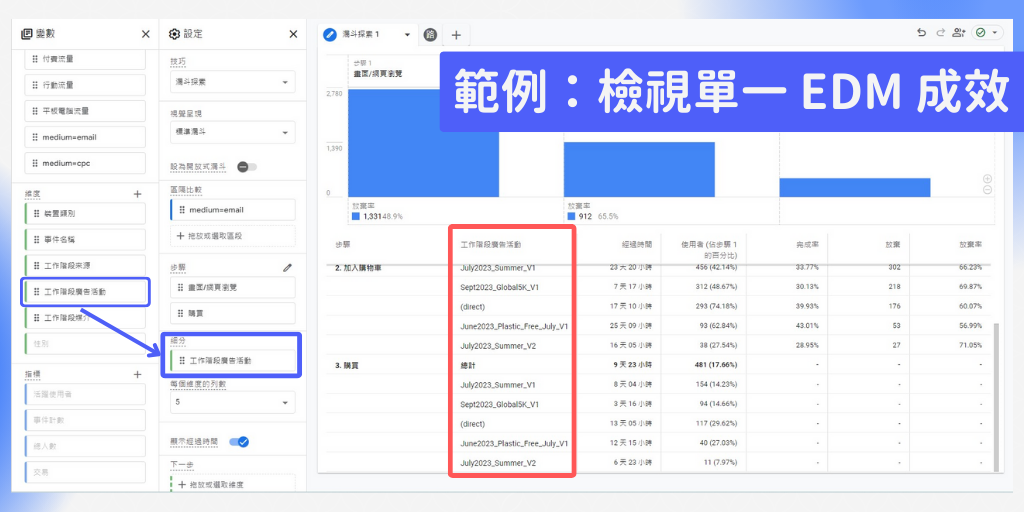The width and height of the screenshot is (1024, 512).
Task: Click the pencil icon on 漏斗探索 1 tab
Action: (330, 34)
